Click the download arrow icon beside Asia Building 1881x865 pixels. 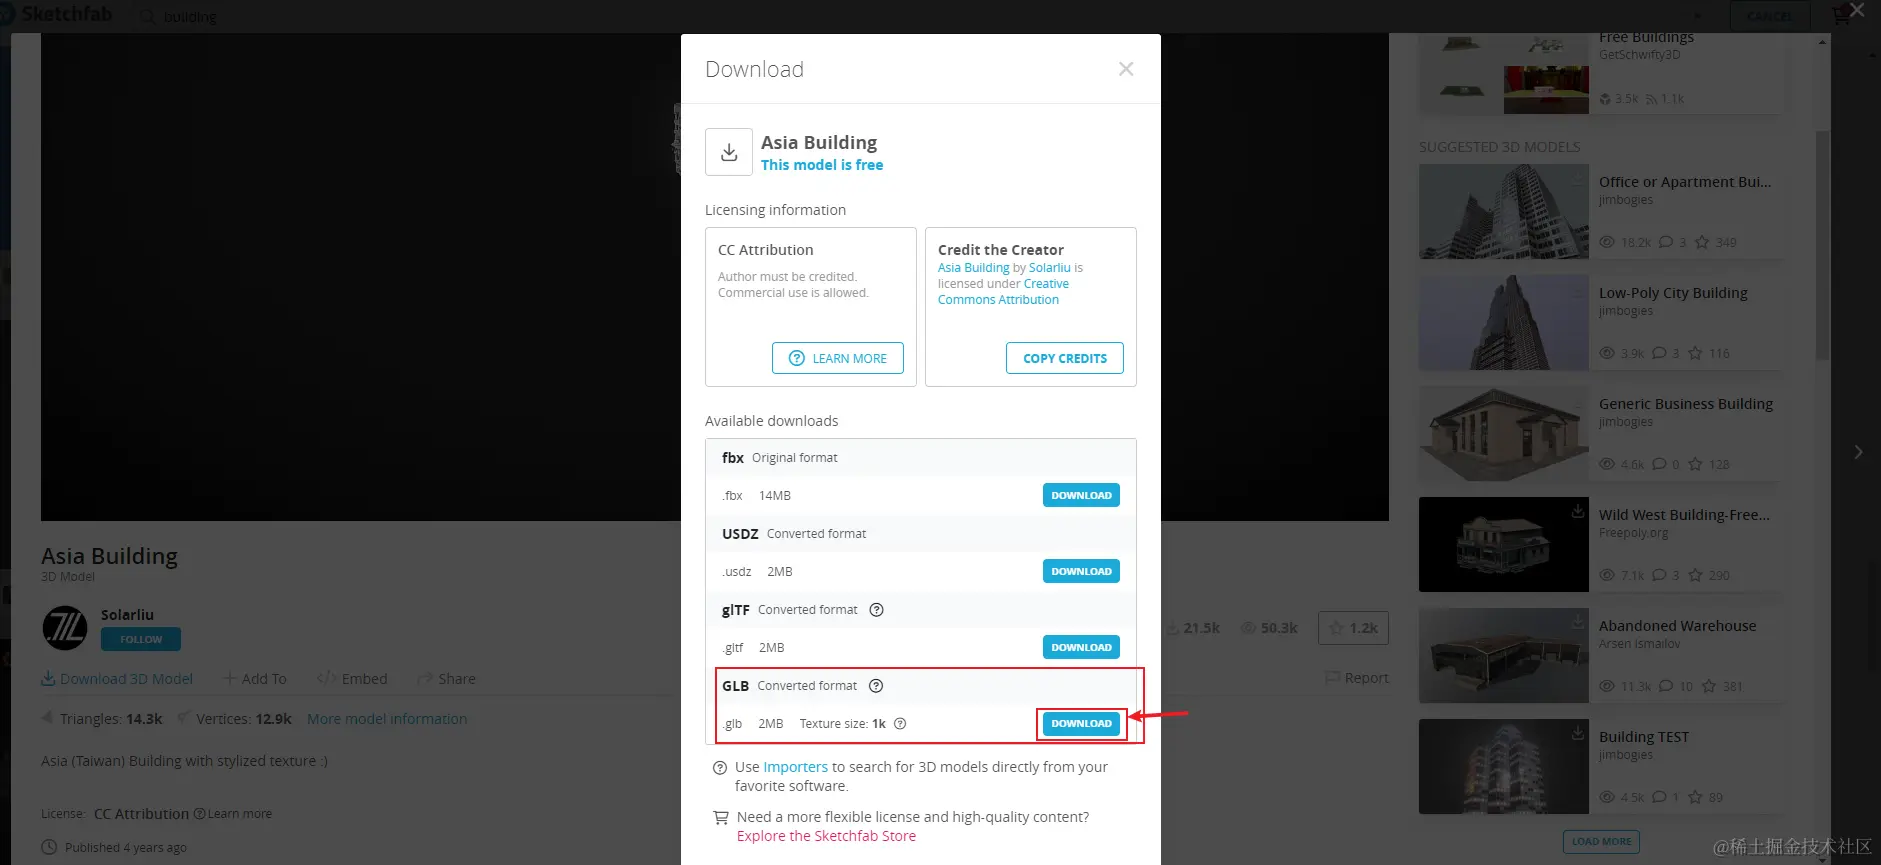729,152
